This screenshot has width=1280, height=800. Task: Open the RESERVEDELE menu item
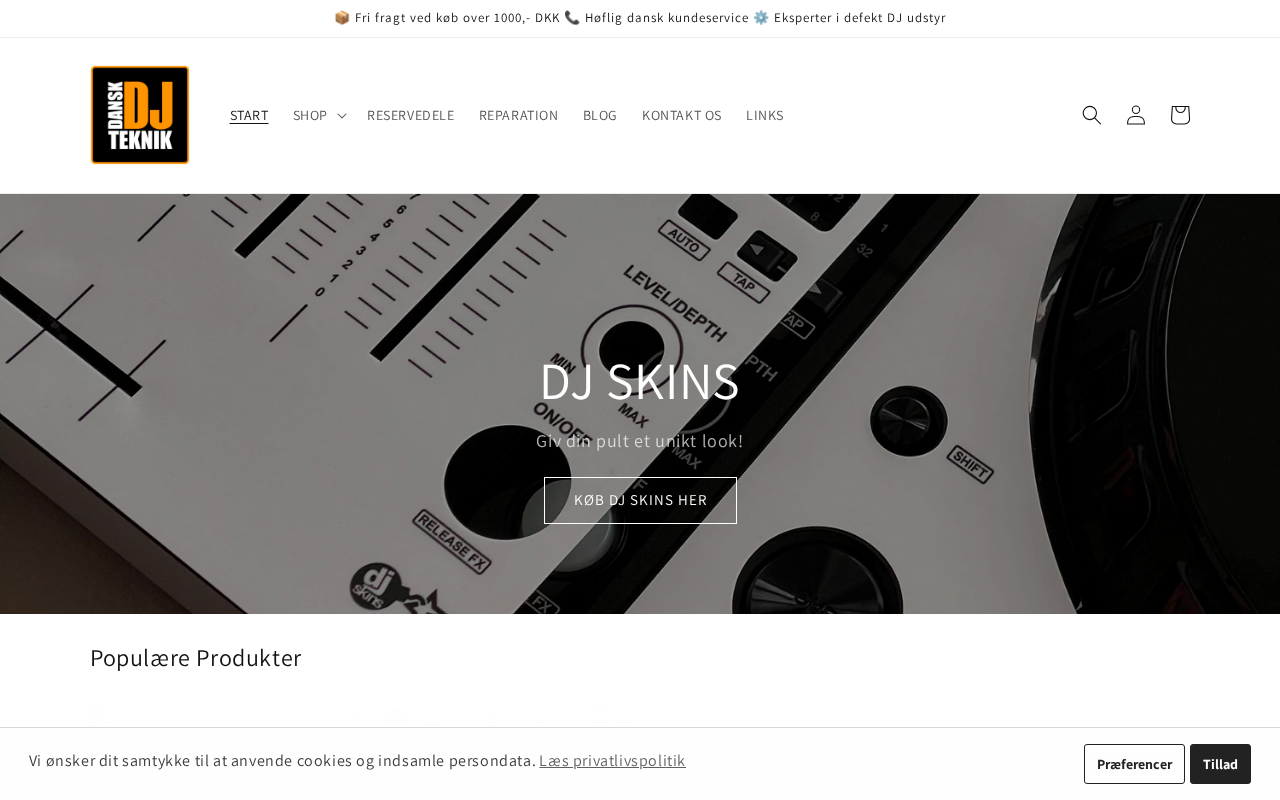410,115
